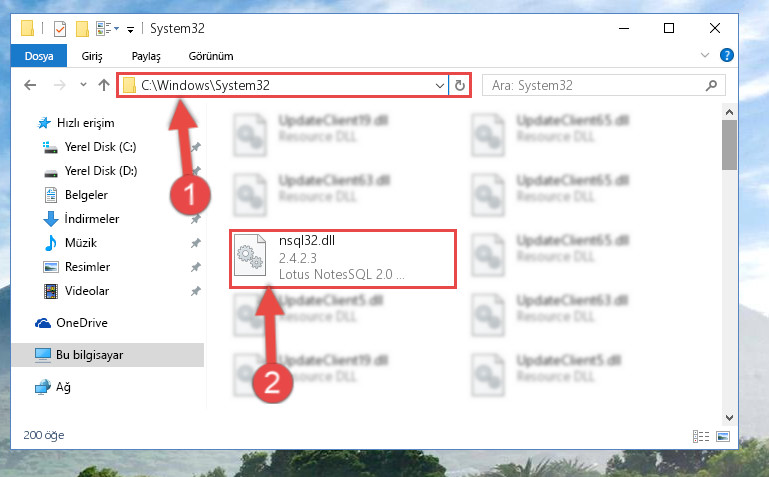
Task: Click the search magnifier icon
Action: [x=711, y=86]
